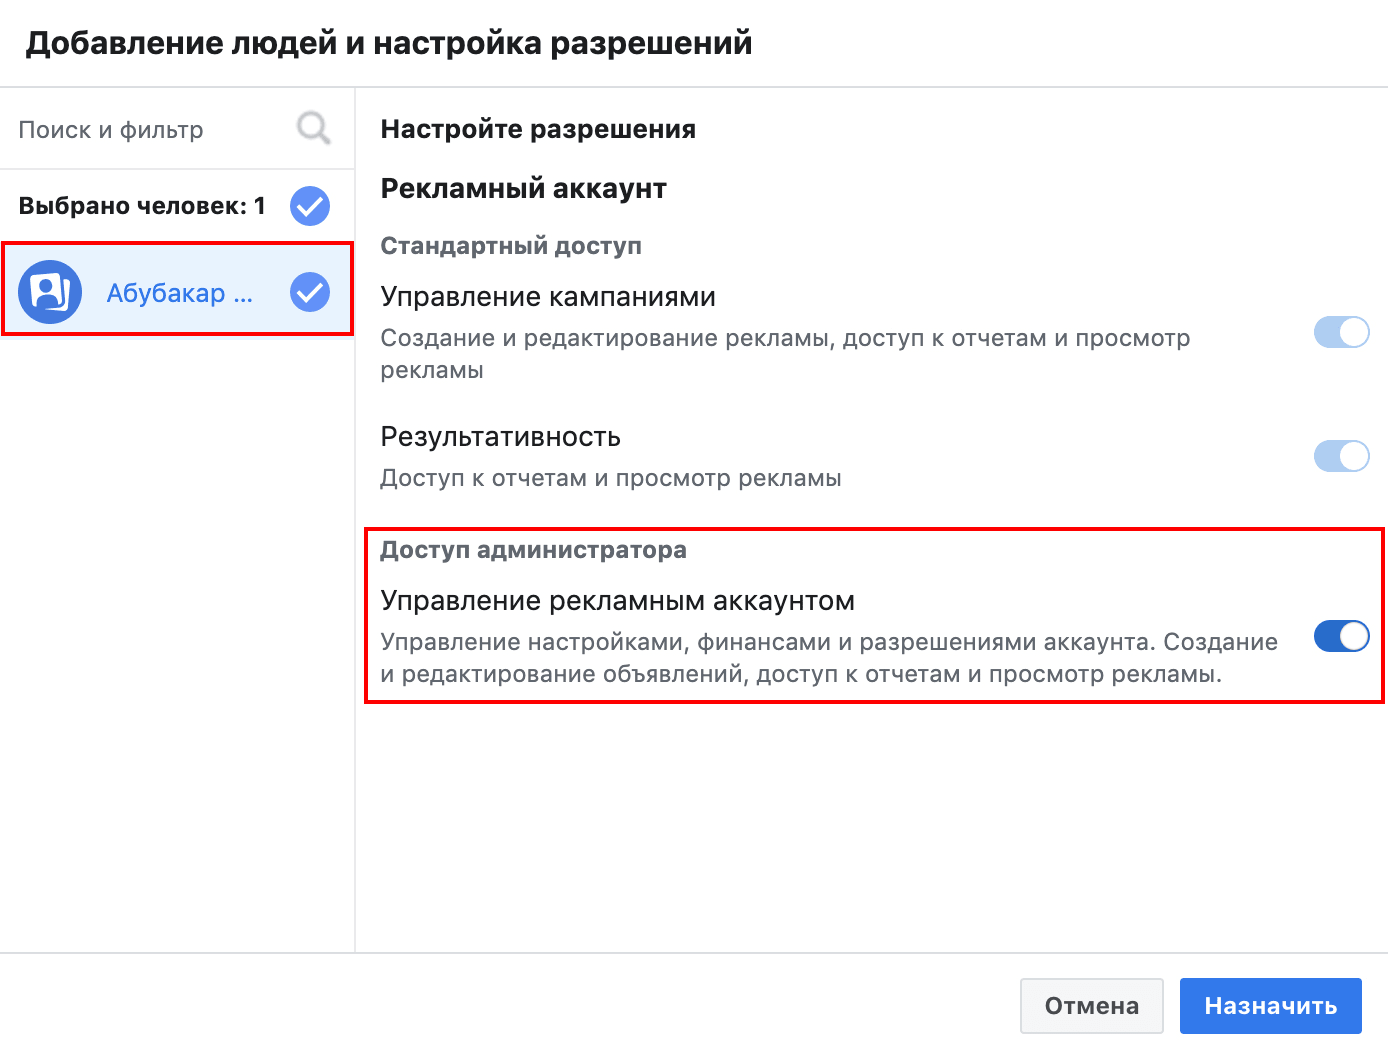This screenshot has height=1054, width=1388.
Task: Click the Абубакар profile avatar icon
Action: click(50, 292)
